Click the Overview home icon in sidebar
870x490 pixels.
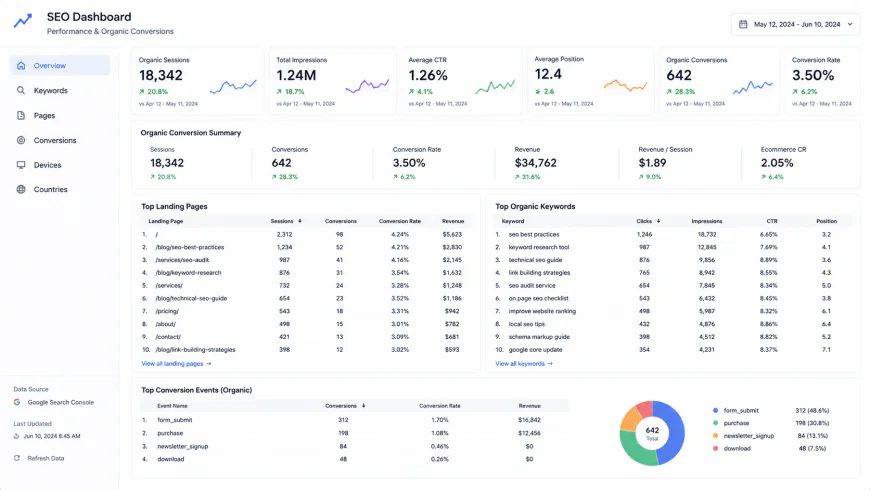point(21,65)
